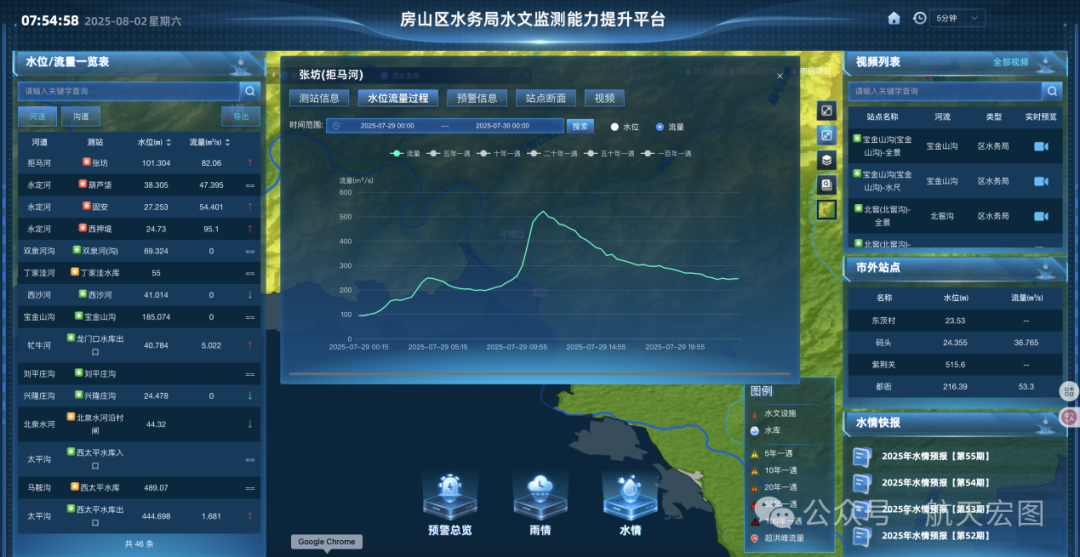Open 2025年水情预报【第55期】 report link
Image resolution: width=1080 pixels, height=557 pixels.
pos(935,457)
